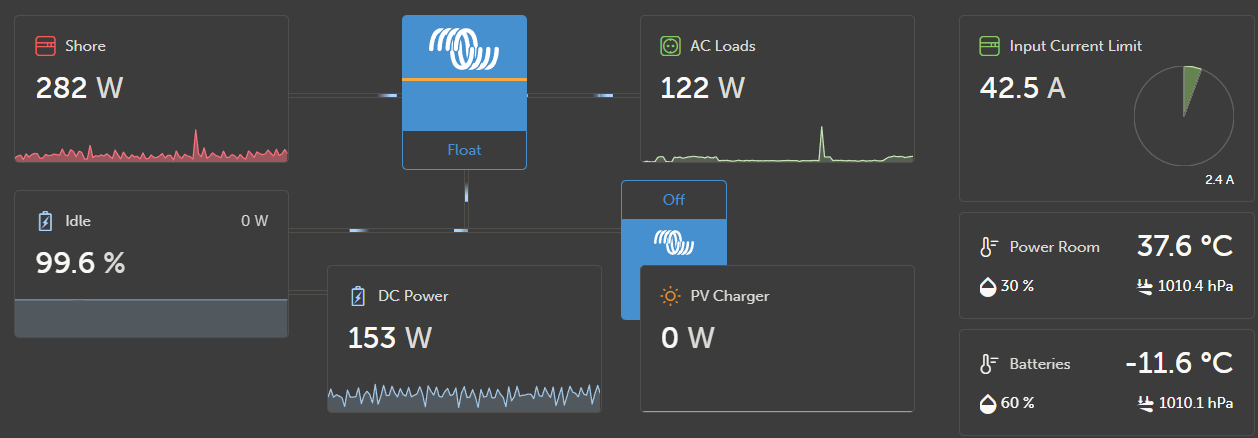
Task: Click the Batteries pressure icon
Action: (1146, 403)
